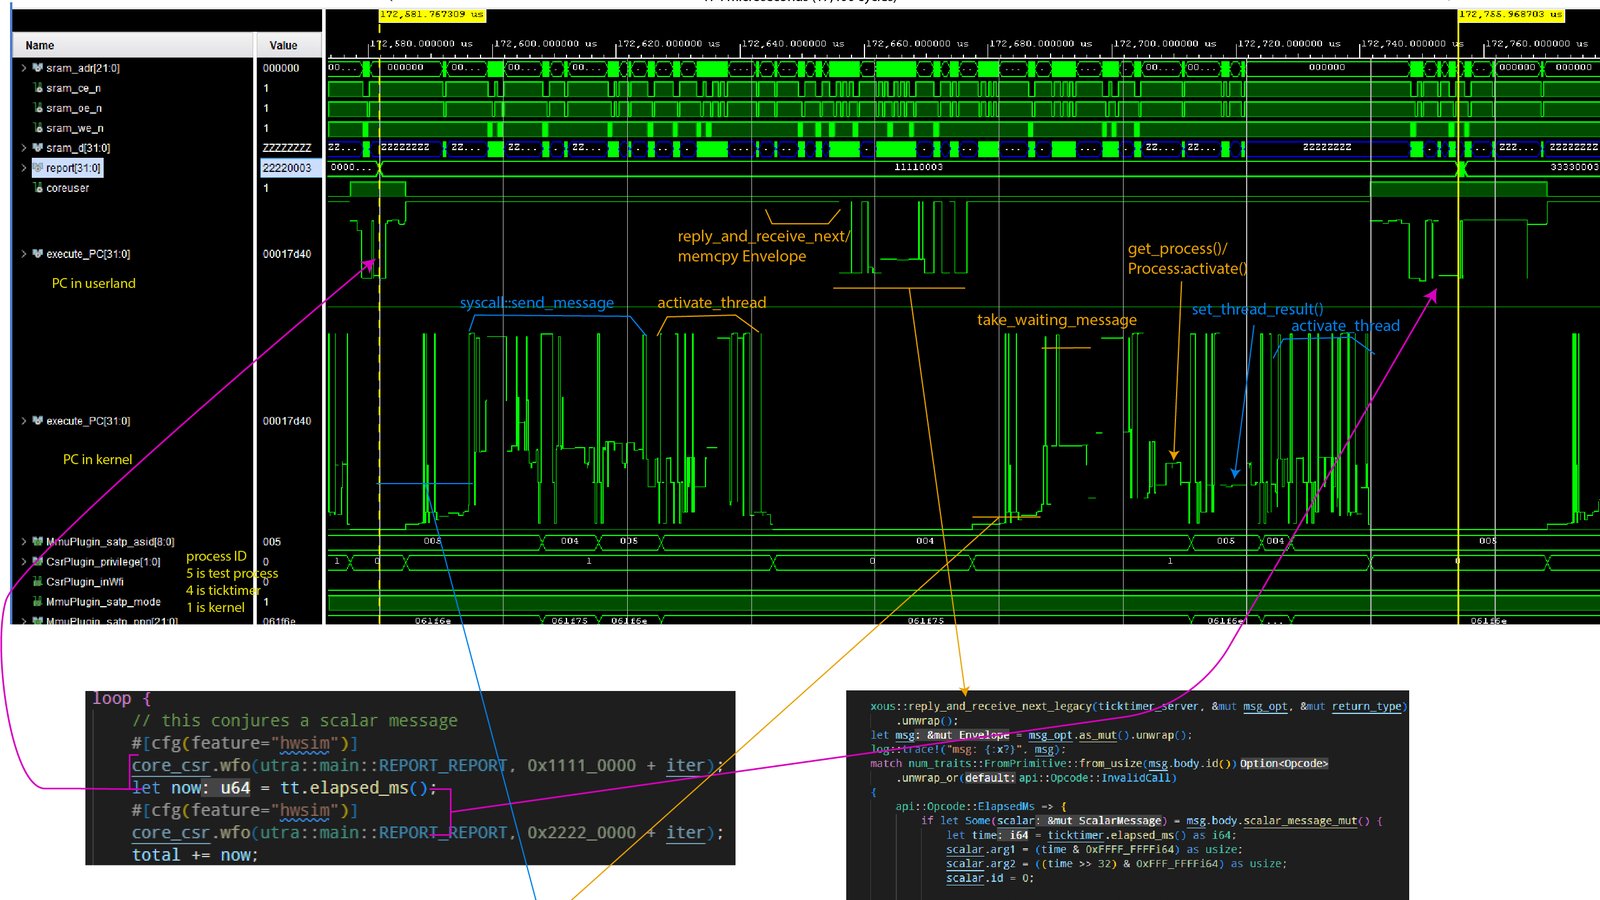
Task: Click value 00017d40 of kernel execute_PC
Action: 287,421
